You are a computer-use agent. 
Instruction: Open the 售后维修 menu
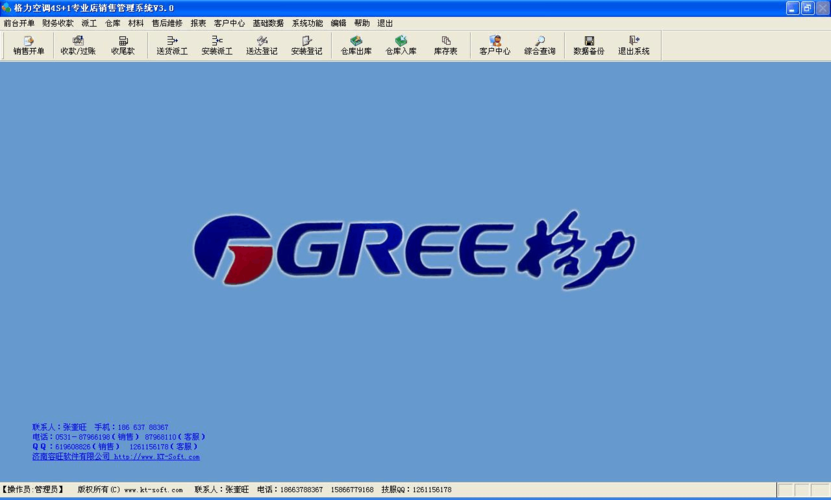point(167,23)
